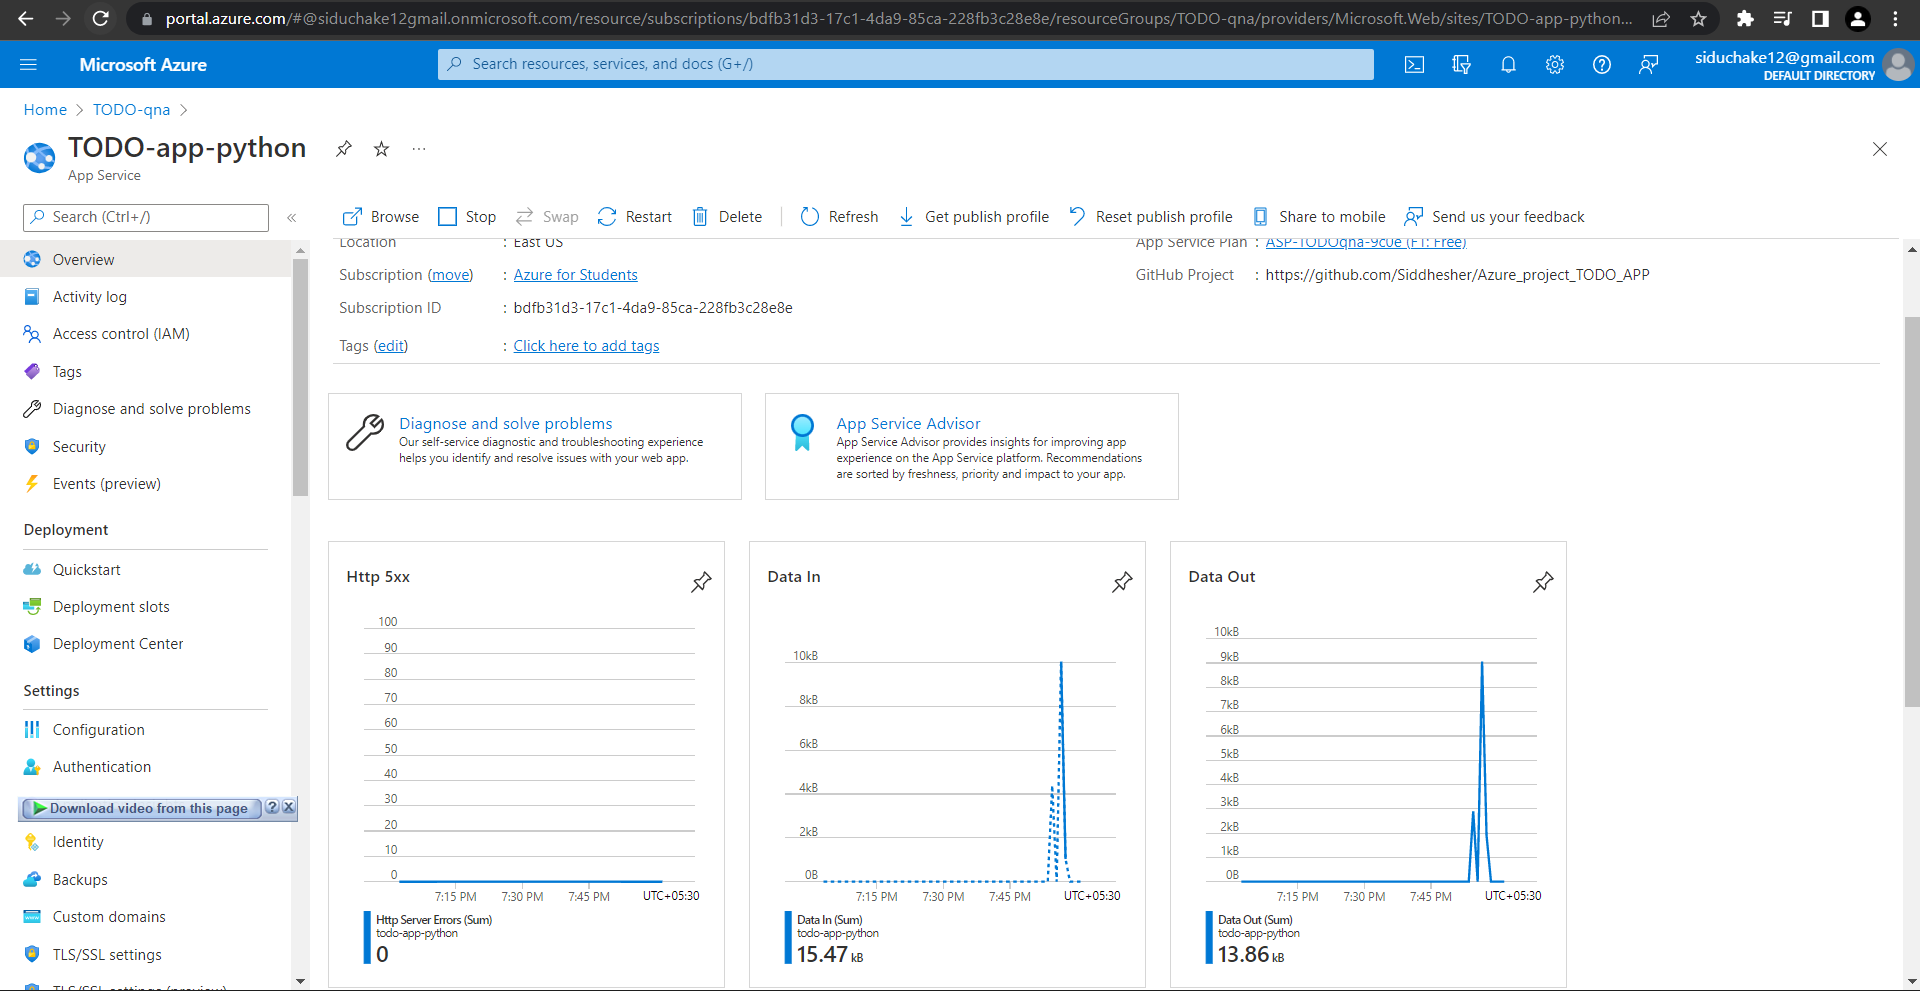Open Overview in the sidebar
Image resolution: width=1920 pixels, height=991 pixels.
coord(146,259)
